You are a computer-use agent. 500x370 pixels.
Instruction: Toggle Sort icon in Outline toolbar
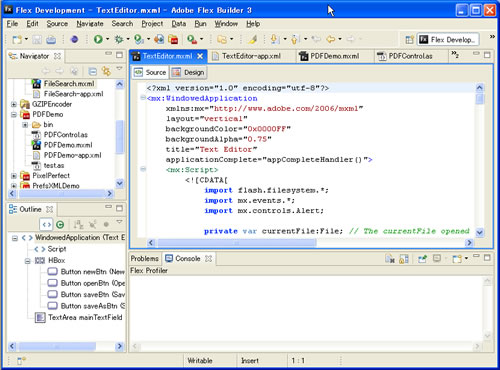79,224
